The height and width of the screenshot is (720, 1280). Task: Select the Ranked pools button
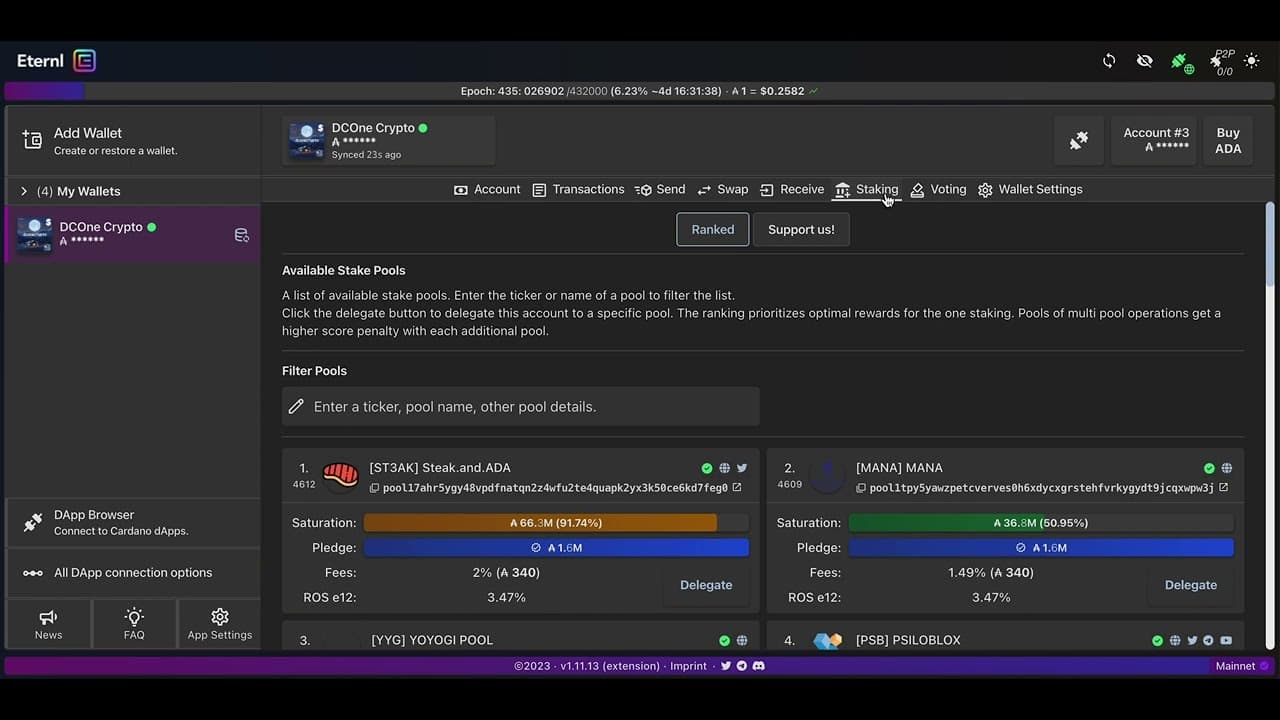coord(713,229)
